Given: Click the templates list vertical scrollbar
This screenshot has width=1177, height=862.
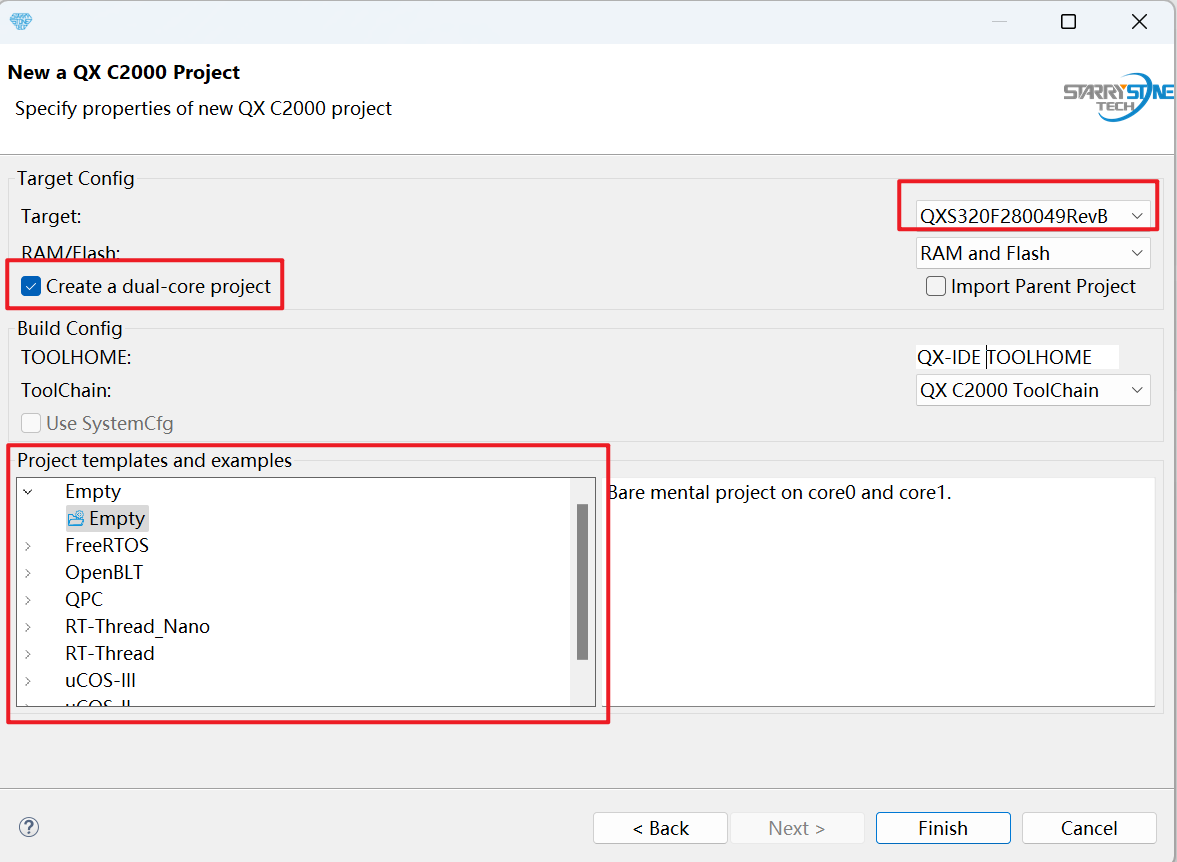Looking at the screenshot, I should 582,582.
